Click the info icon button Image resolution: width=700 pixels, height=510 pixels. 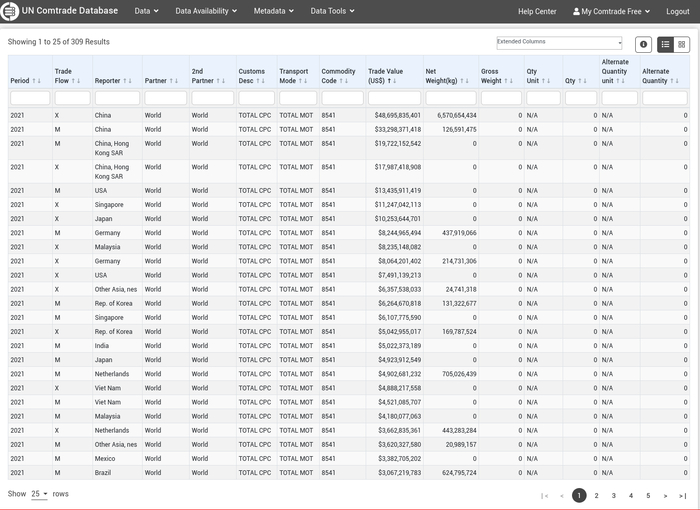point(643,45)
